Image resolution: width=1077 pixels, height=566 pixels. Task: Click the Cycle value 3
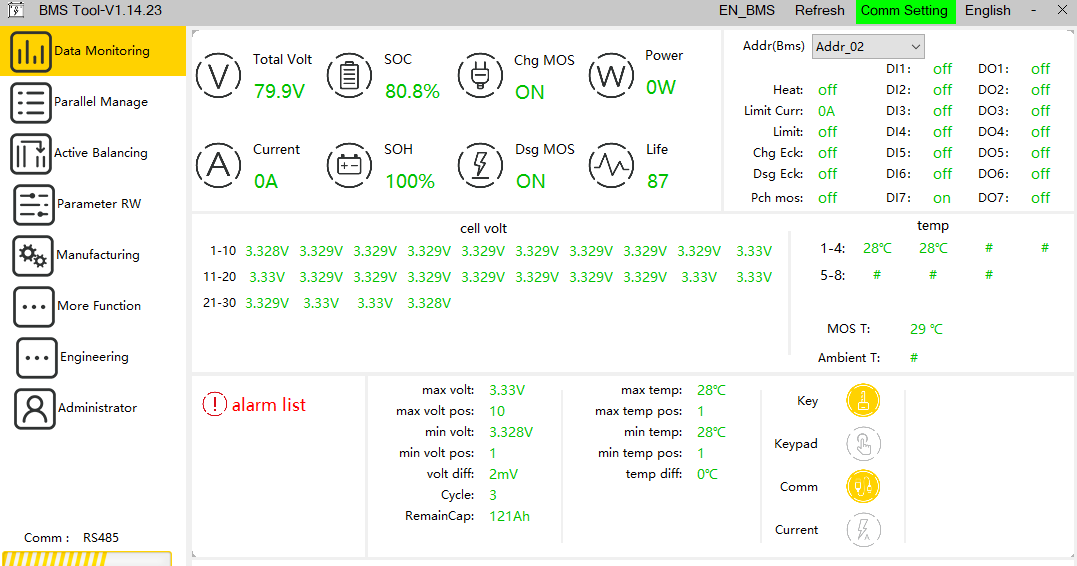coord(492,495)
